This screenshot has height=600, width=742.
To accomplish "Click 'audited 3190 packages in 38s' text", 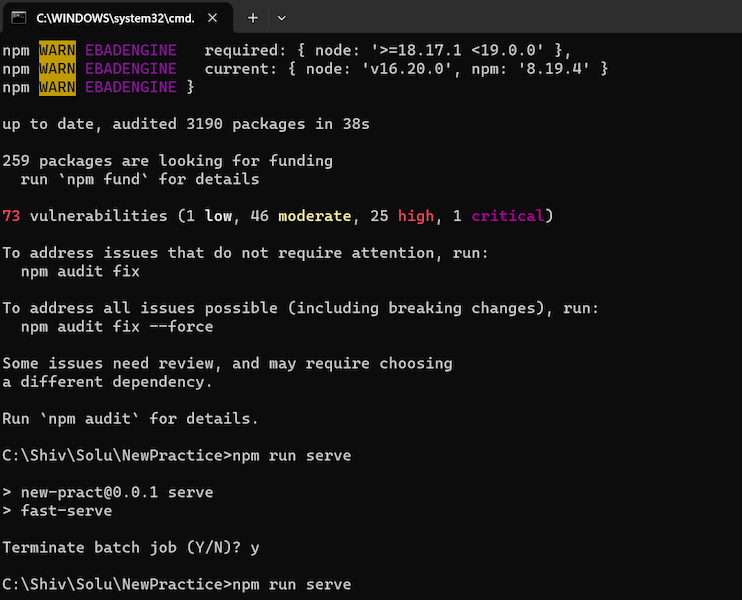I will coord(241,124).
